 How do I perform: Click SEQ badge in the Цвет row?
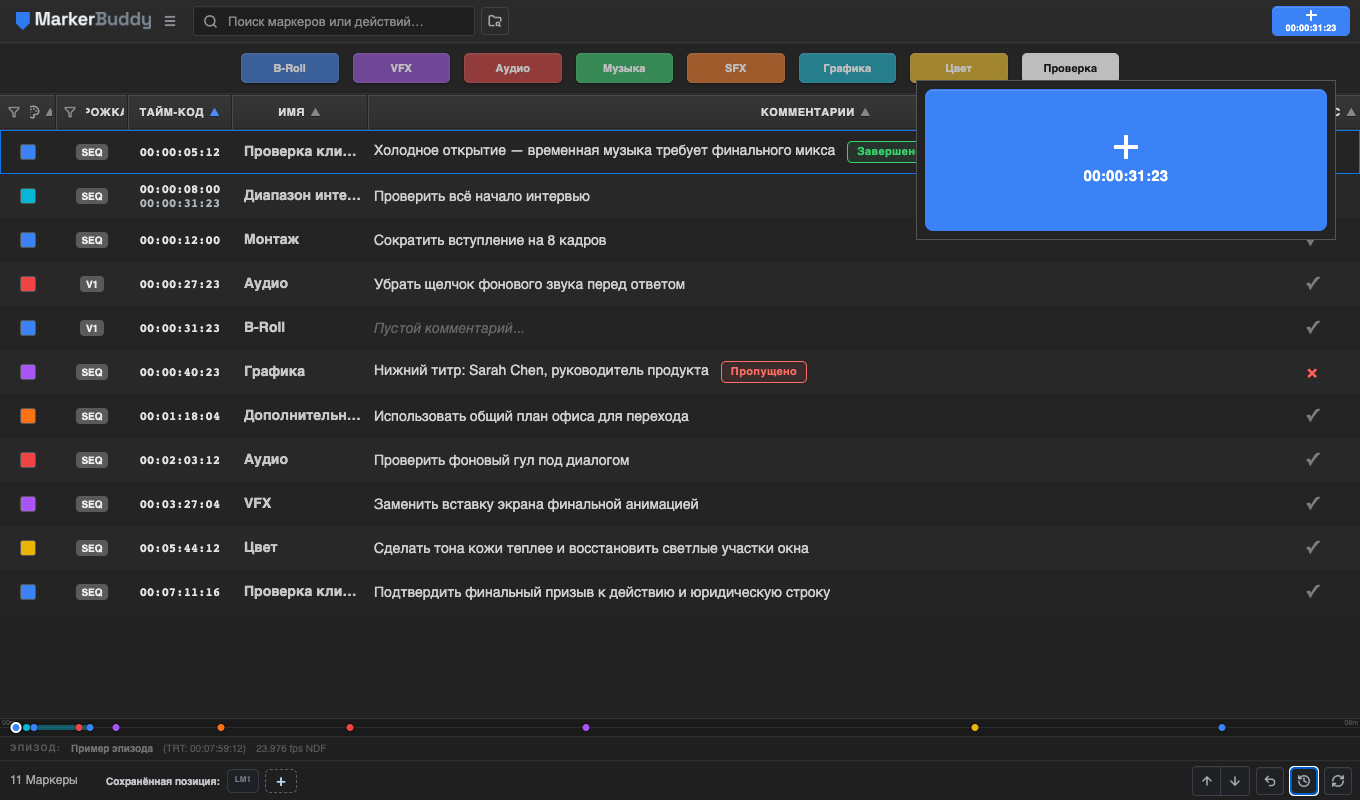pos(92,549)
